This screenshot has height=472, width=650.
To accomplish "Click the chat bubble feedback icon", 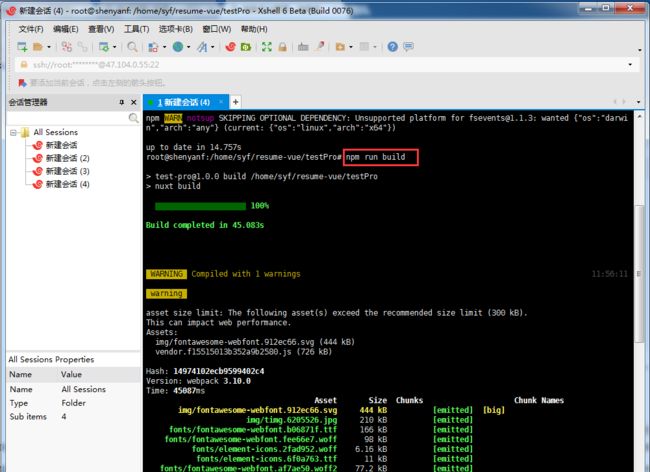I will point(409,46).
